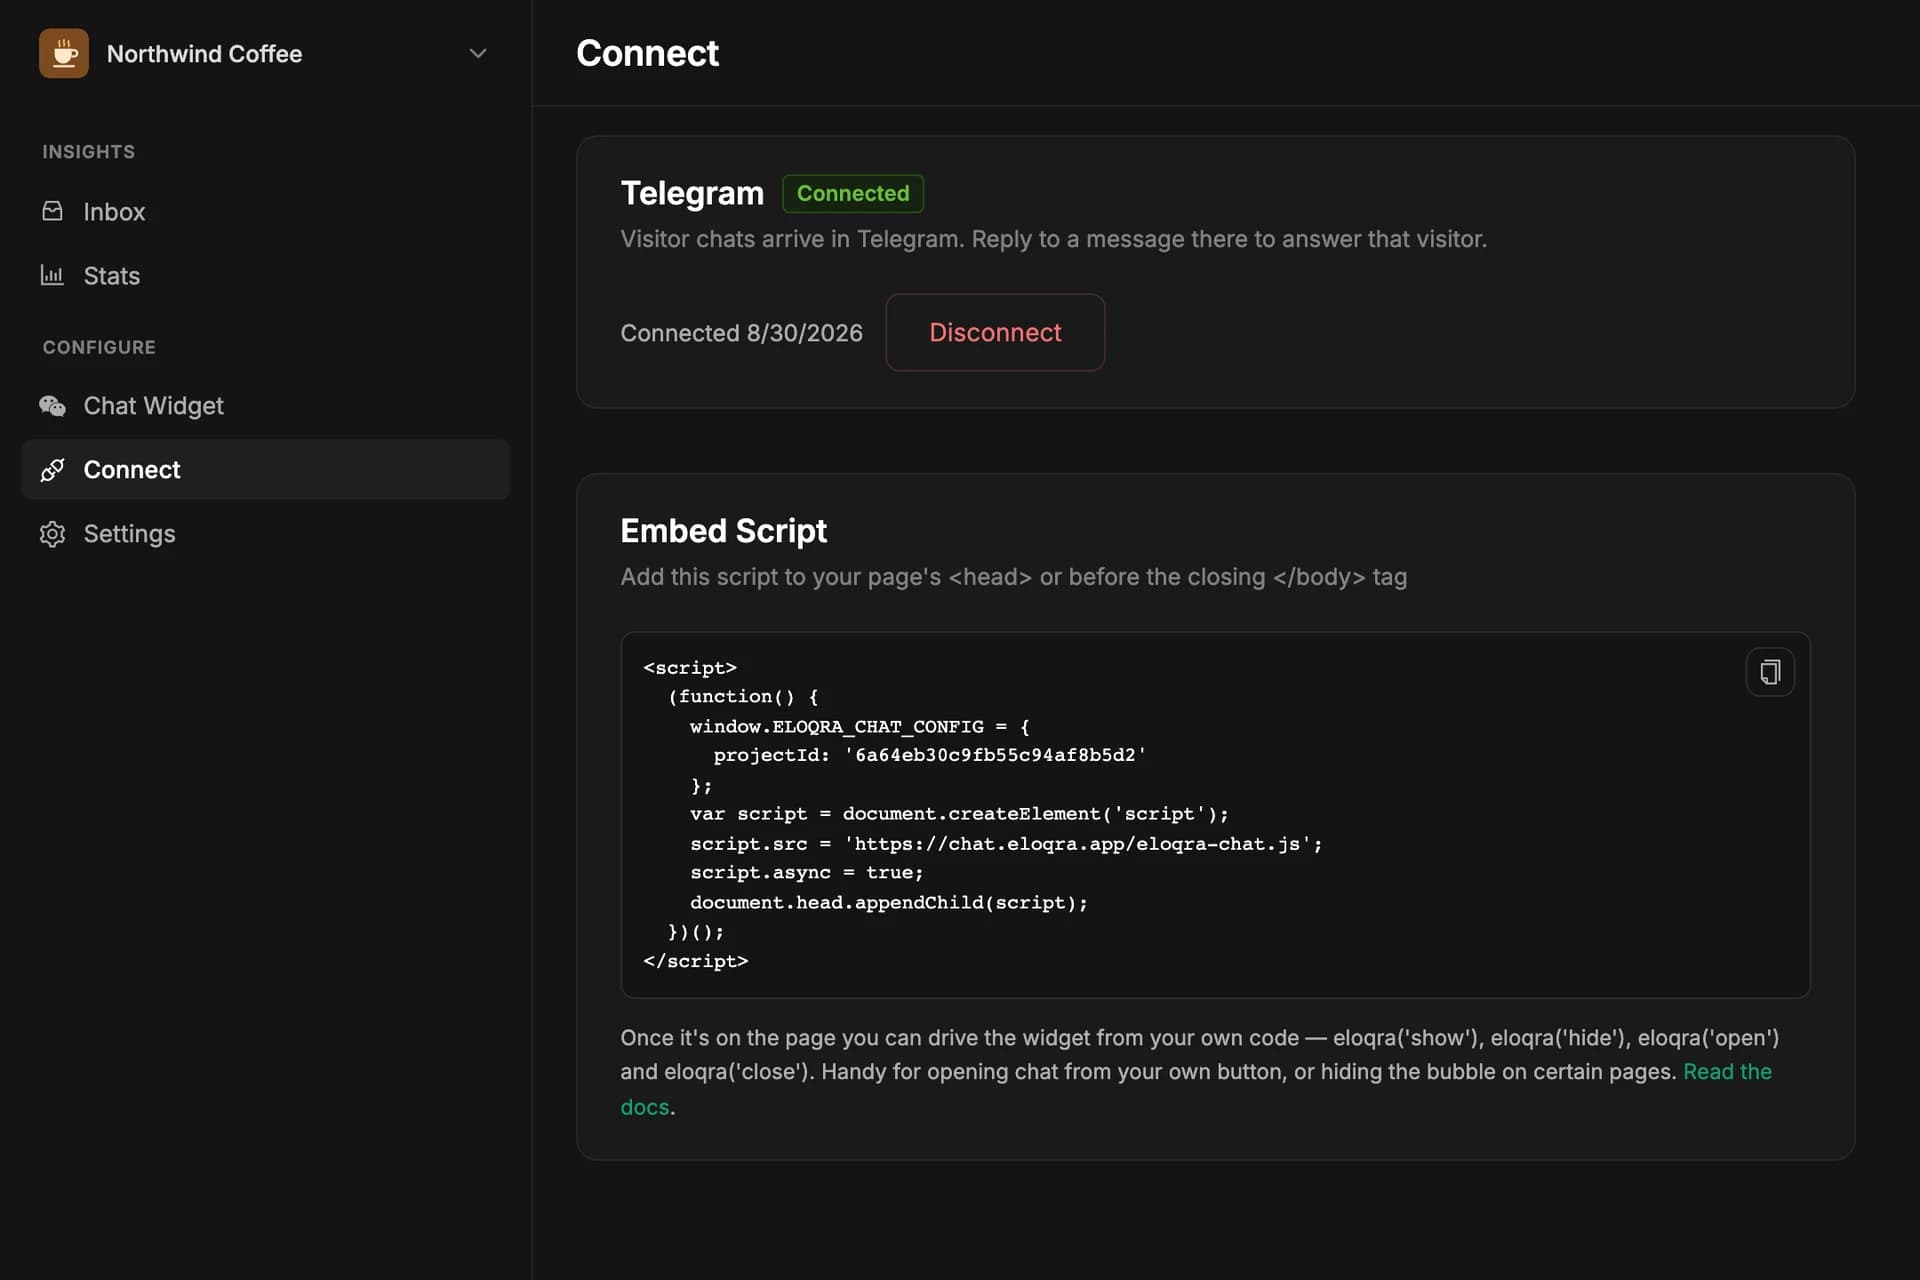Viewport: 1920px width, 1280px height.
Task: Click the opening <script> tag line
Action: 690,667
